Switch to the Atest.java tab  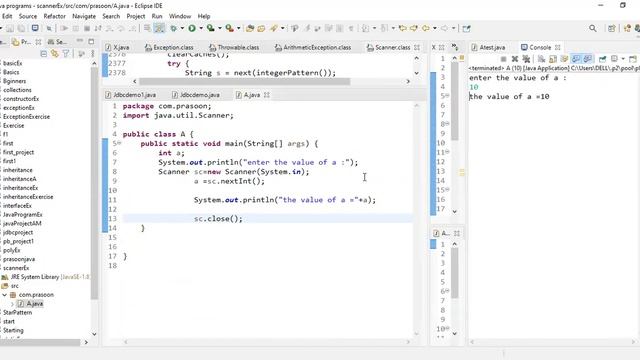tap(488, 47)
